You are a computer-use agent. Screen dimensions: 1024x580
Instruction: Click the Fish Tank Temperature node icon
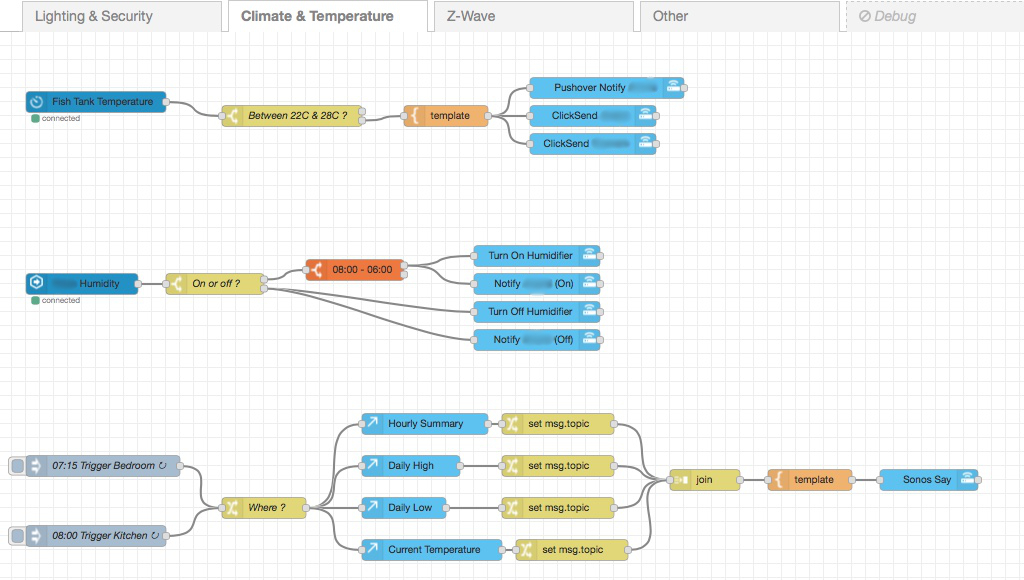(37, 102)
